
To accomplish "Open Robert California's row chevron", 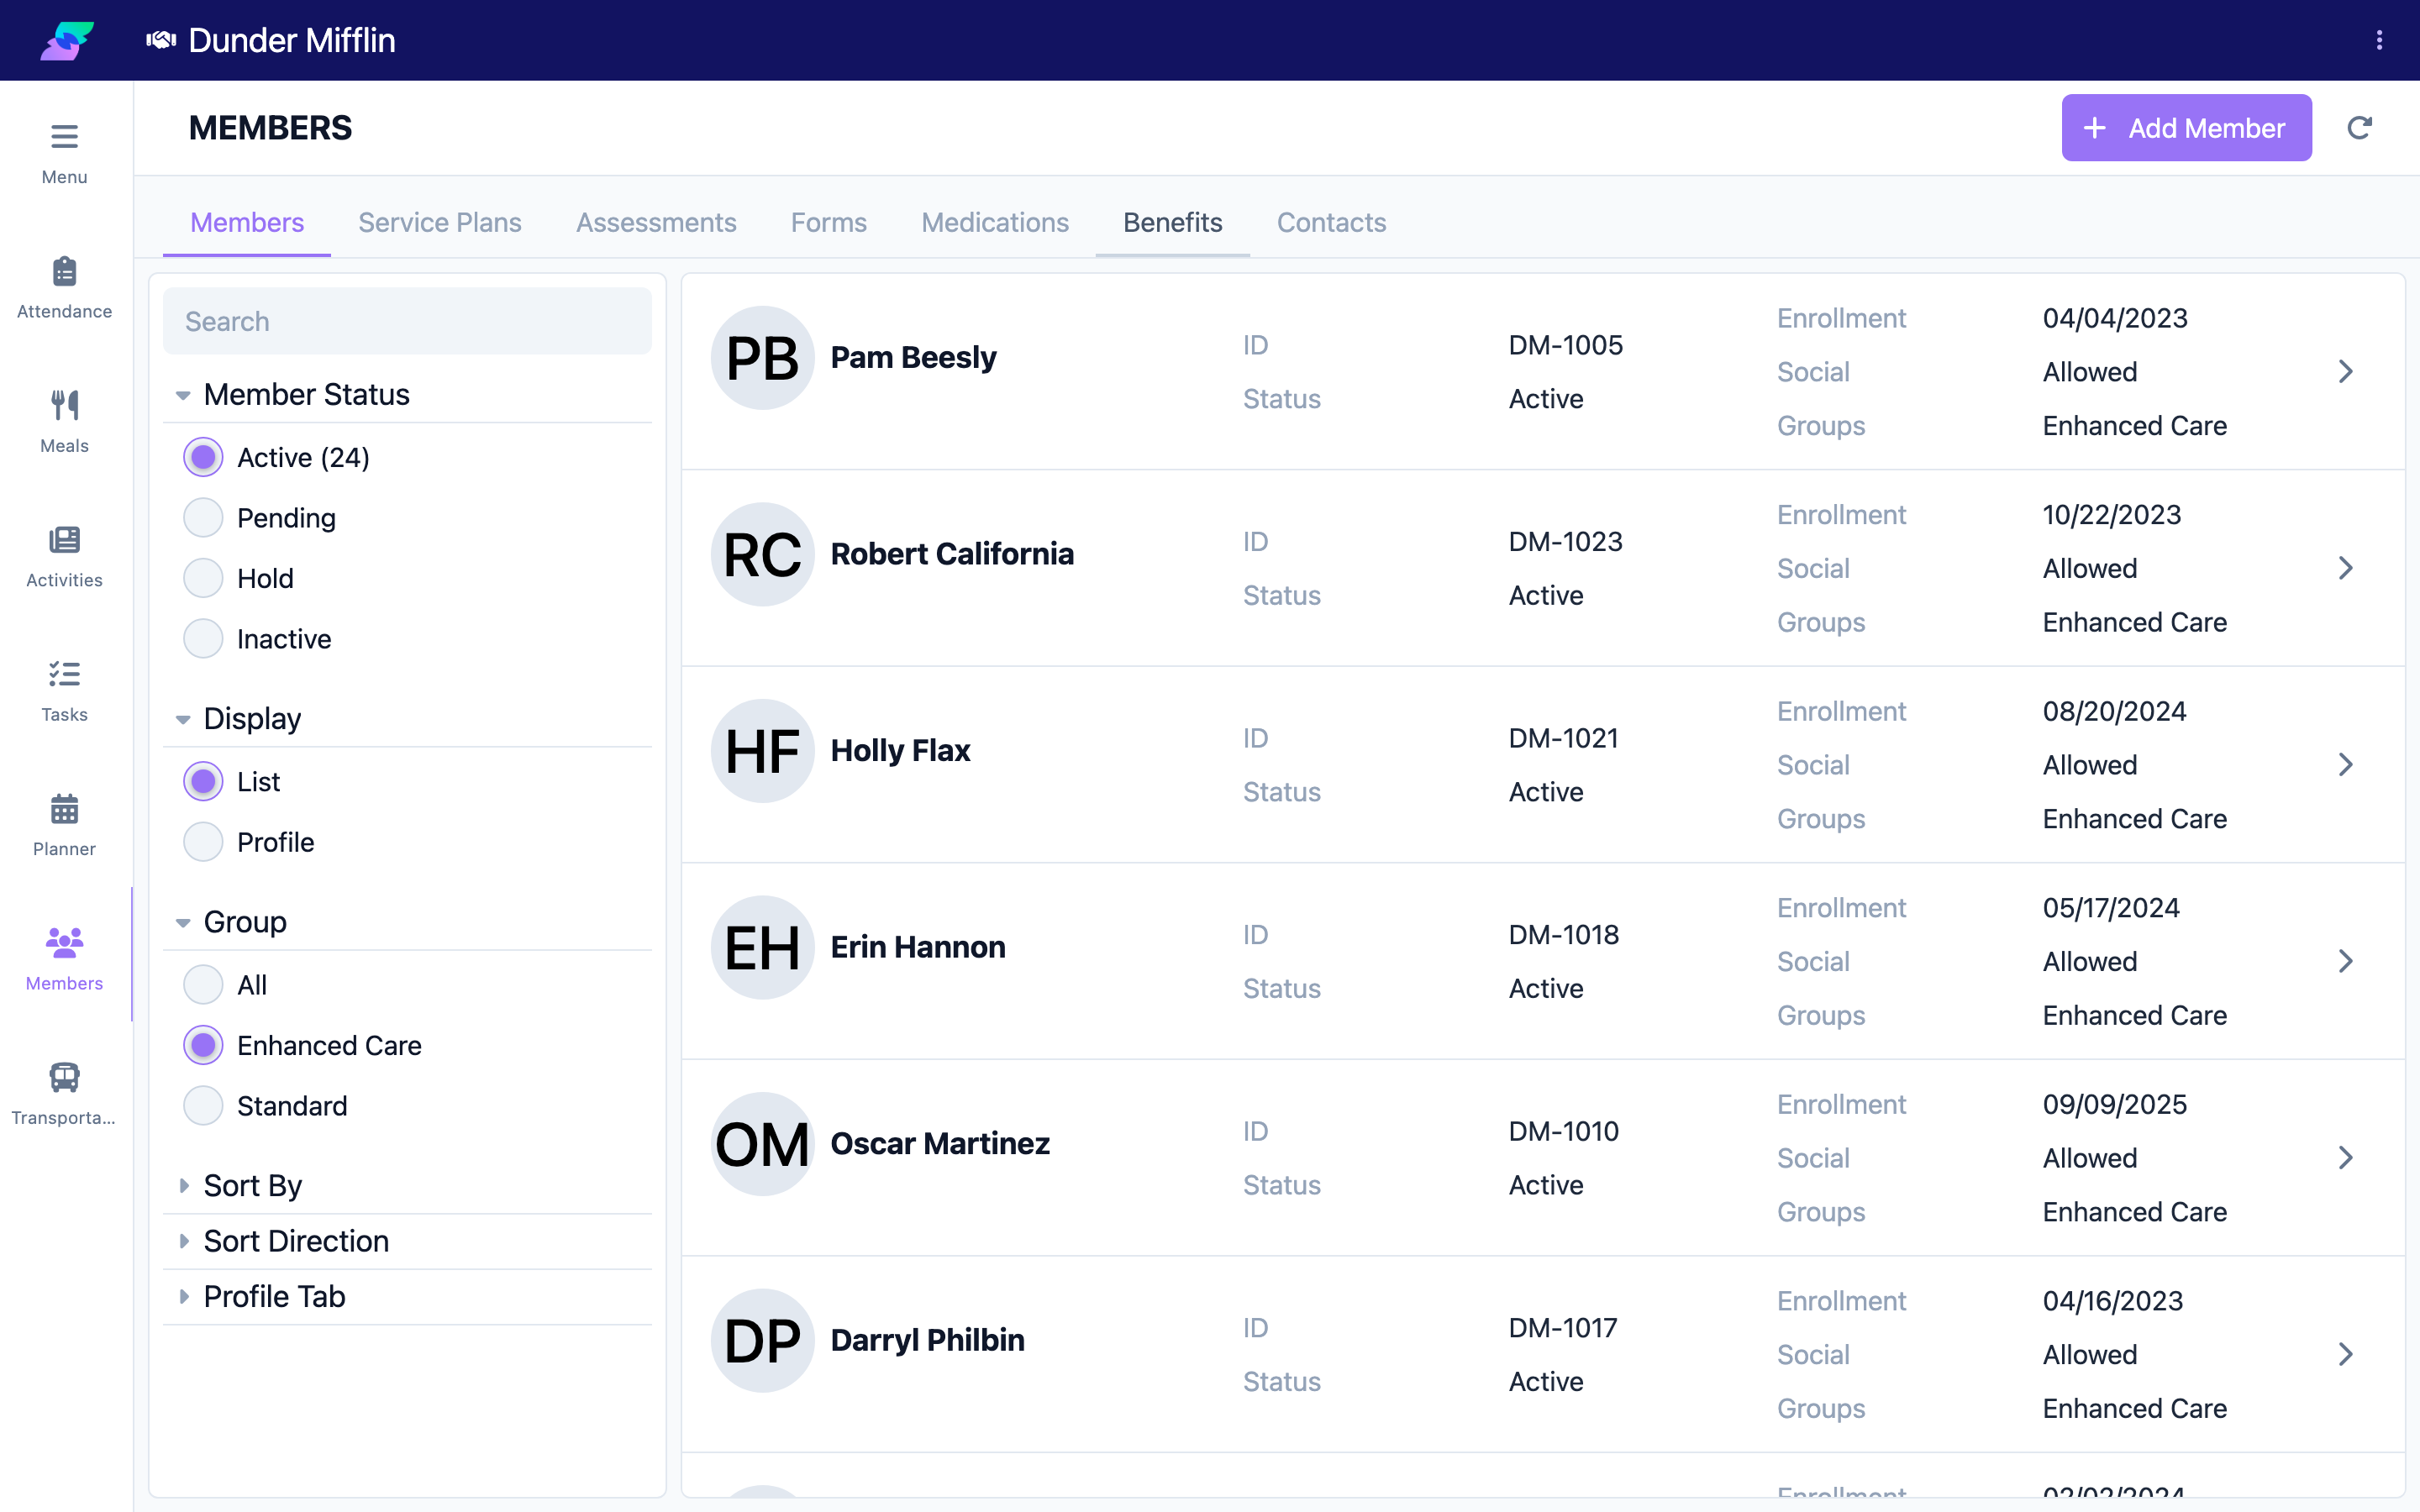I will pos(2346,568).
